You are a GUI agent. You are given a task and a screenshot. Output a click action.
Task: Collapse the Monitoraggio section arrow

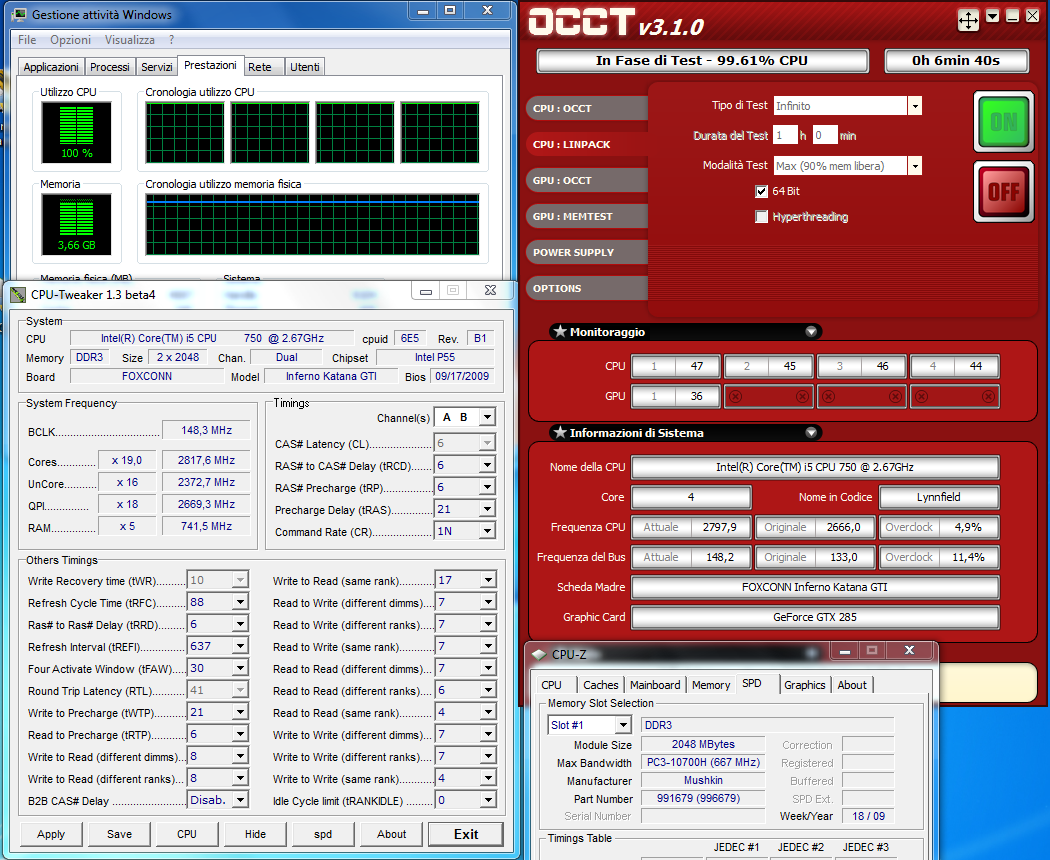(811, 332)
